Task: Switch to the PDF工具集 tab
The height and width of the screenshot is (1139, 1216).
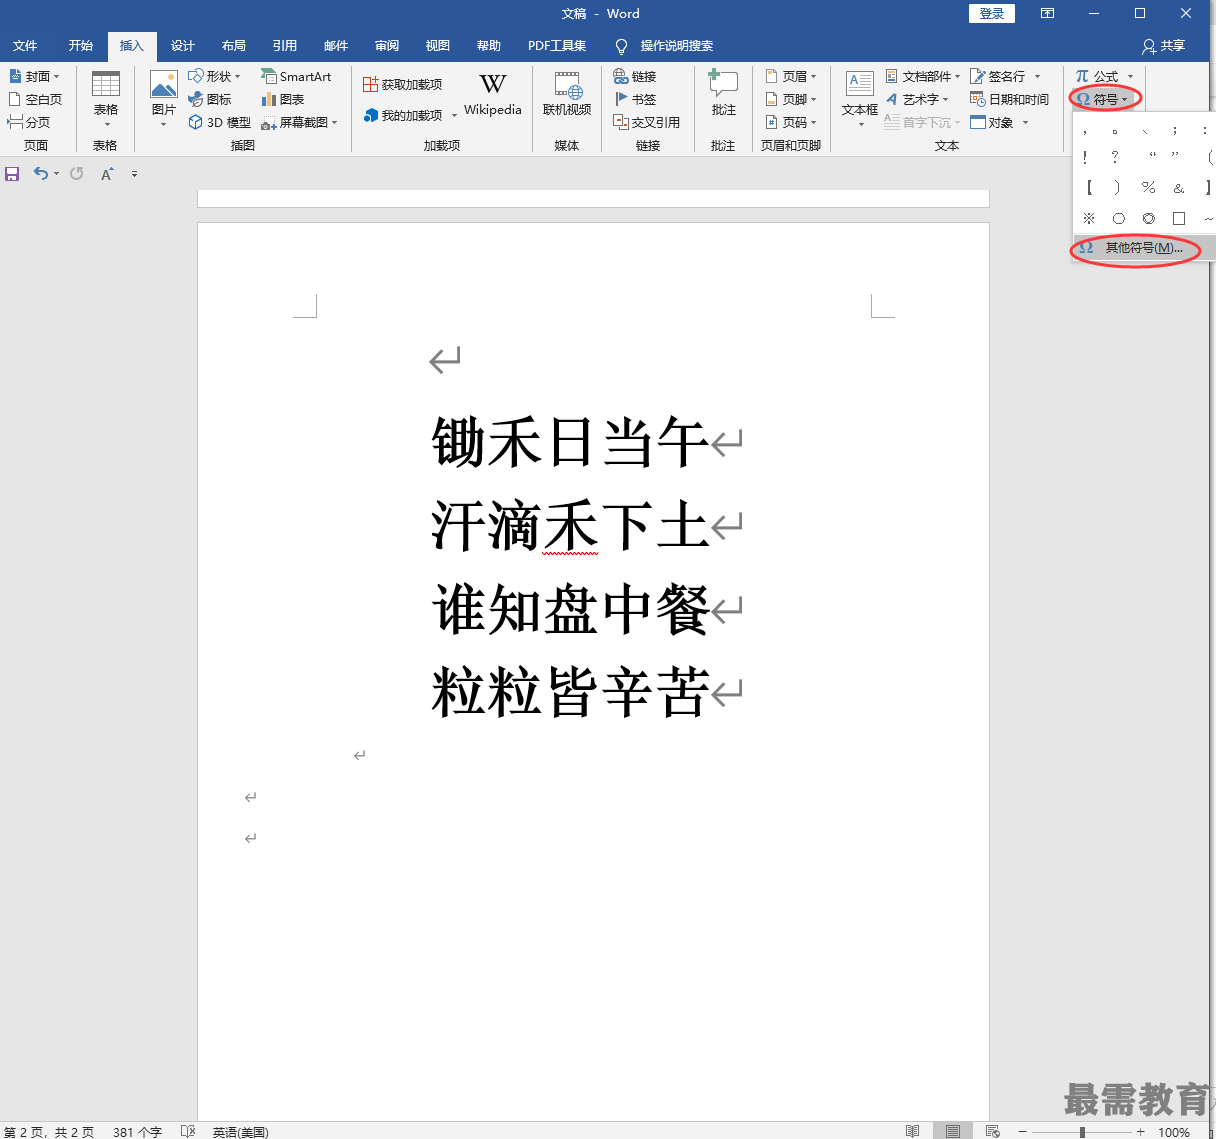Action: pos(557,46)
